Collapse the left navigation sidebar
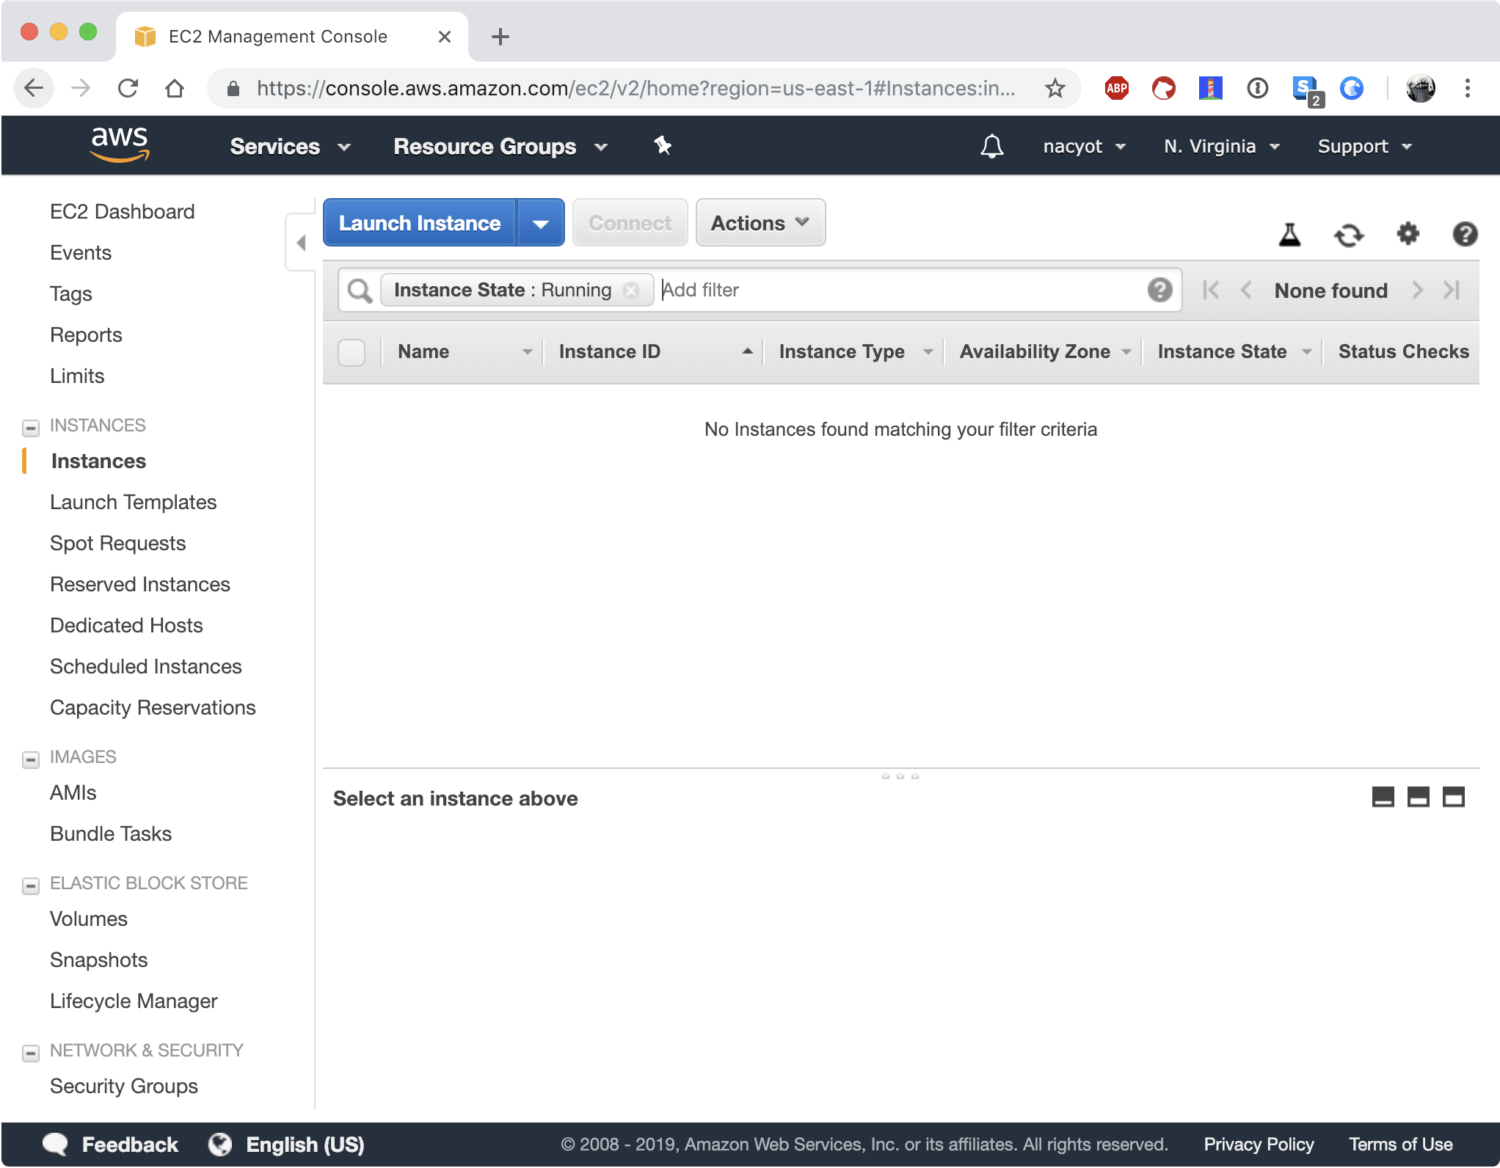 click(x=300, y=242)
